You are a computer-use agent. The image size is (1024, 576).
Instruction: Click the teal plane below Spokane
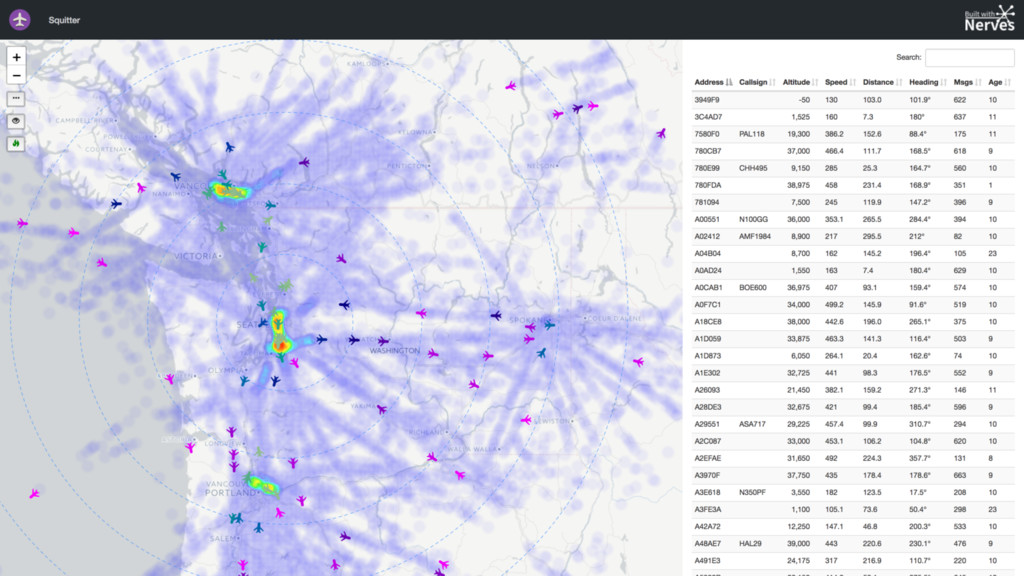click(x=541, y=353)
